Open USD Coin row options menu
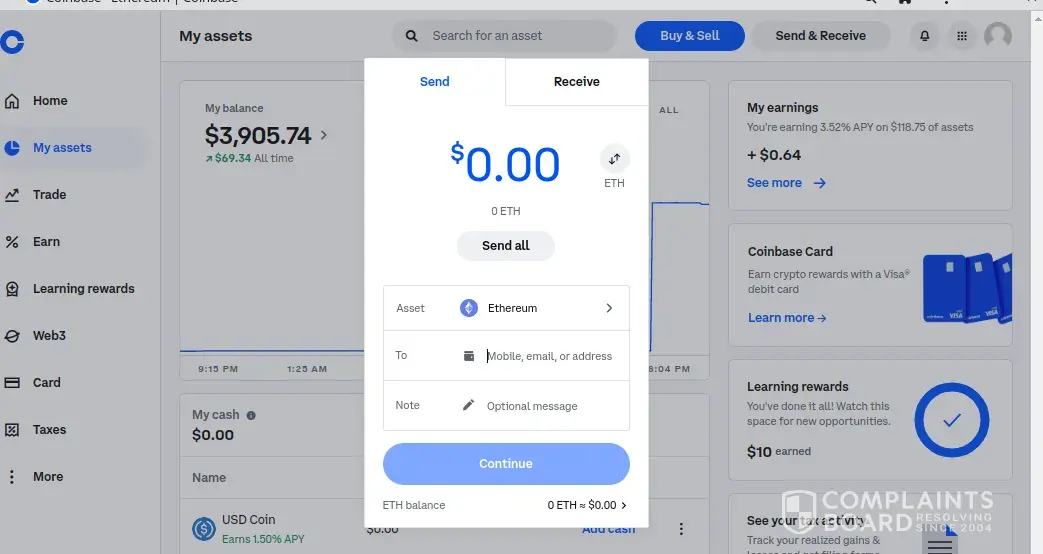Viewport: 1043px width, 554px height. (680, 529)
